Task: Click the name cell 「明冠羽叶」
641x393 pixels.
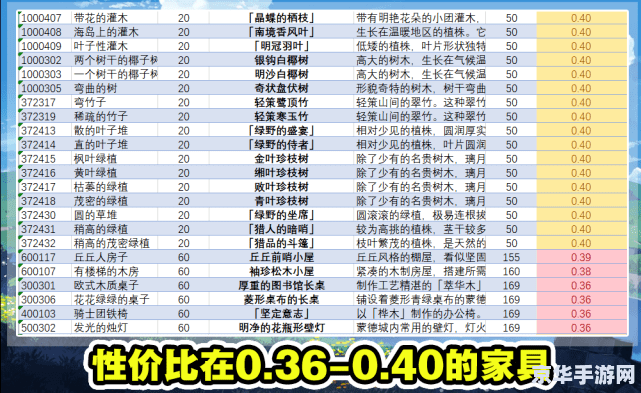Action: [x=281, y=46]
